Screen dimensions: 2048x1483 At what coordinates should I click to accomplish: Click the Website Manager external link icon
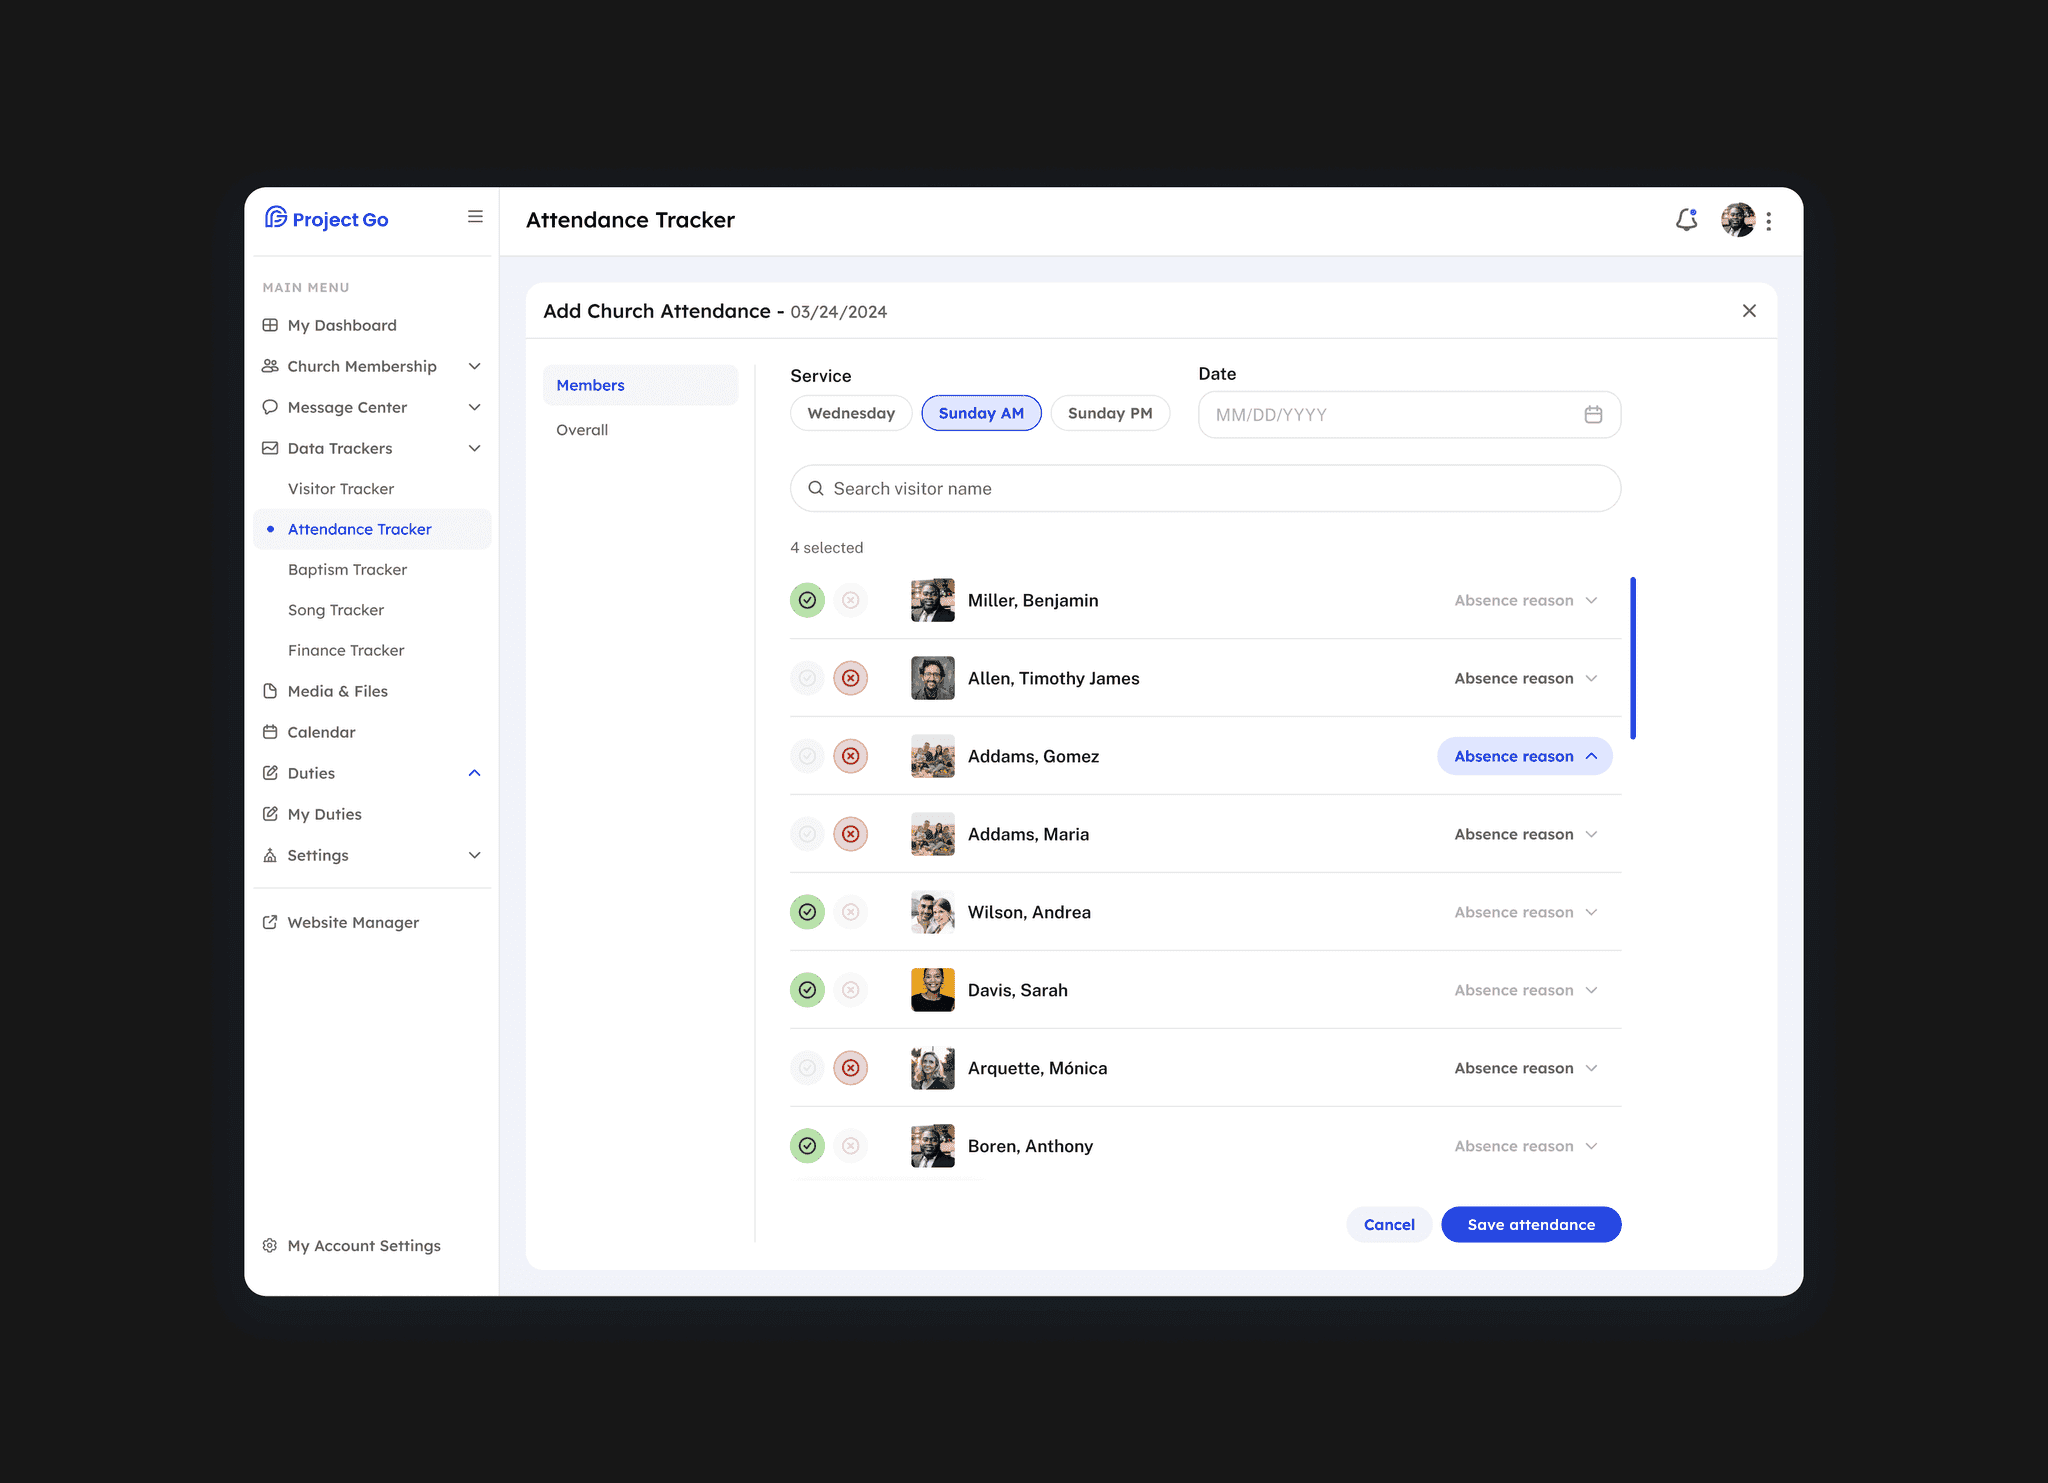pyautogui.click(x=270, y=922)
